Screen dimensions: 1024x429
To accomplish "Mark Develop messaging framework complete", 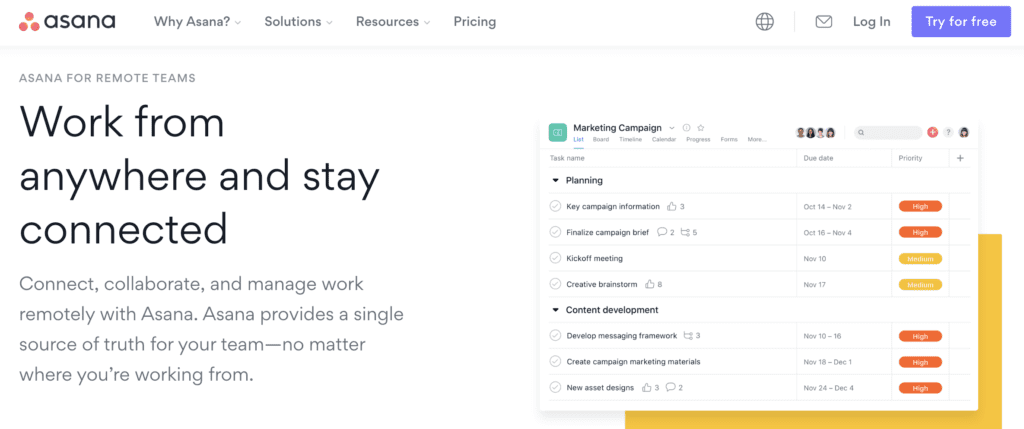I will pos(555,336).
